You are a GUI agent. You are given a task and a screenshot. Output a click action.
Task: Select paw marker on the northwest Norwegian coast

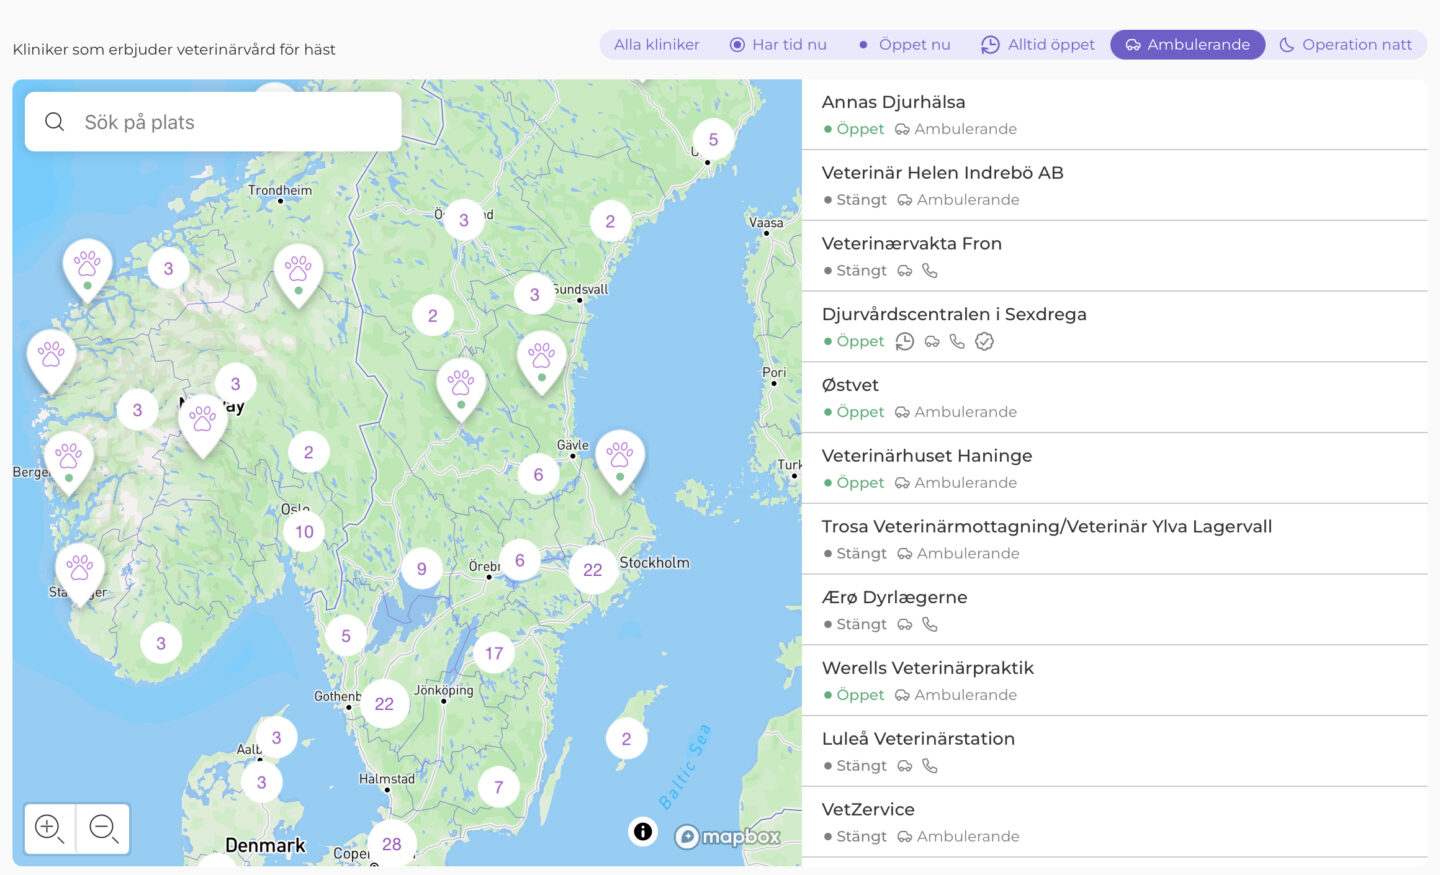pos(87,269)
